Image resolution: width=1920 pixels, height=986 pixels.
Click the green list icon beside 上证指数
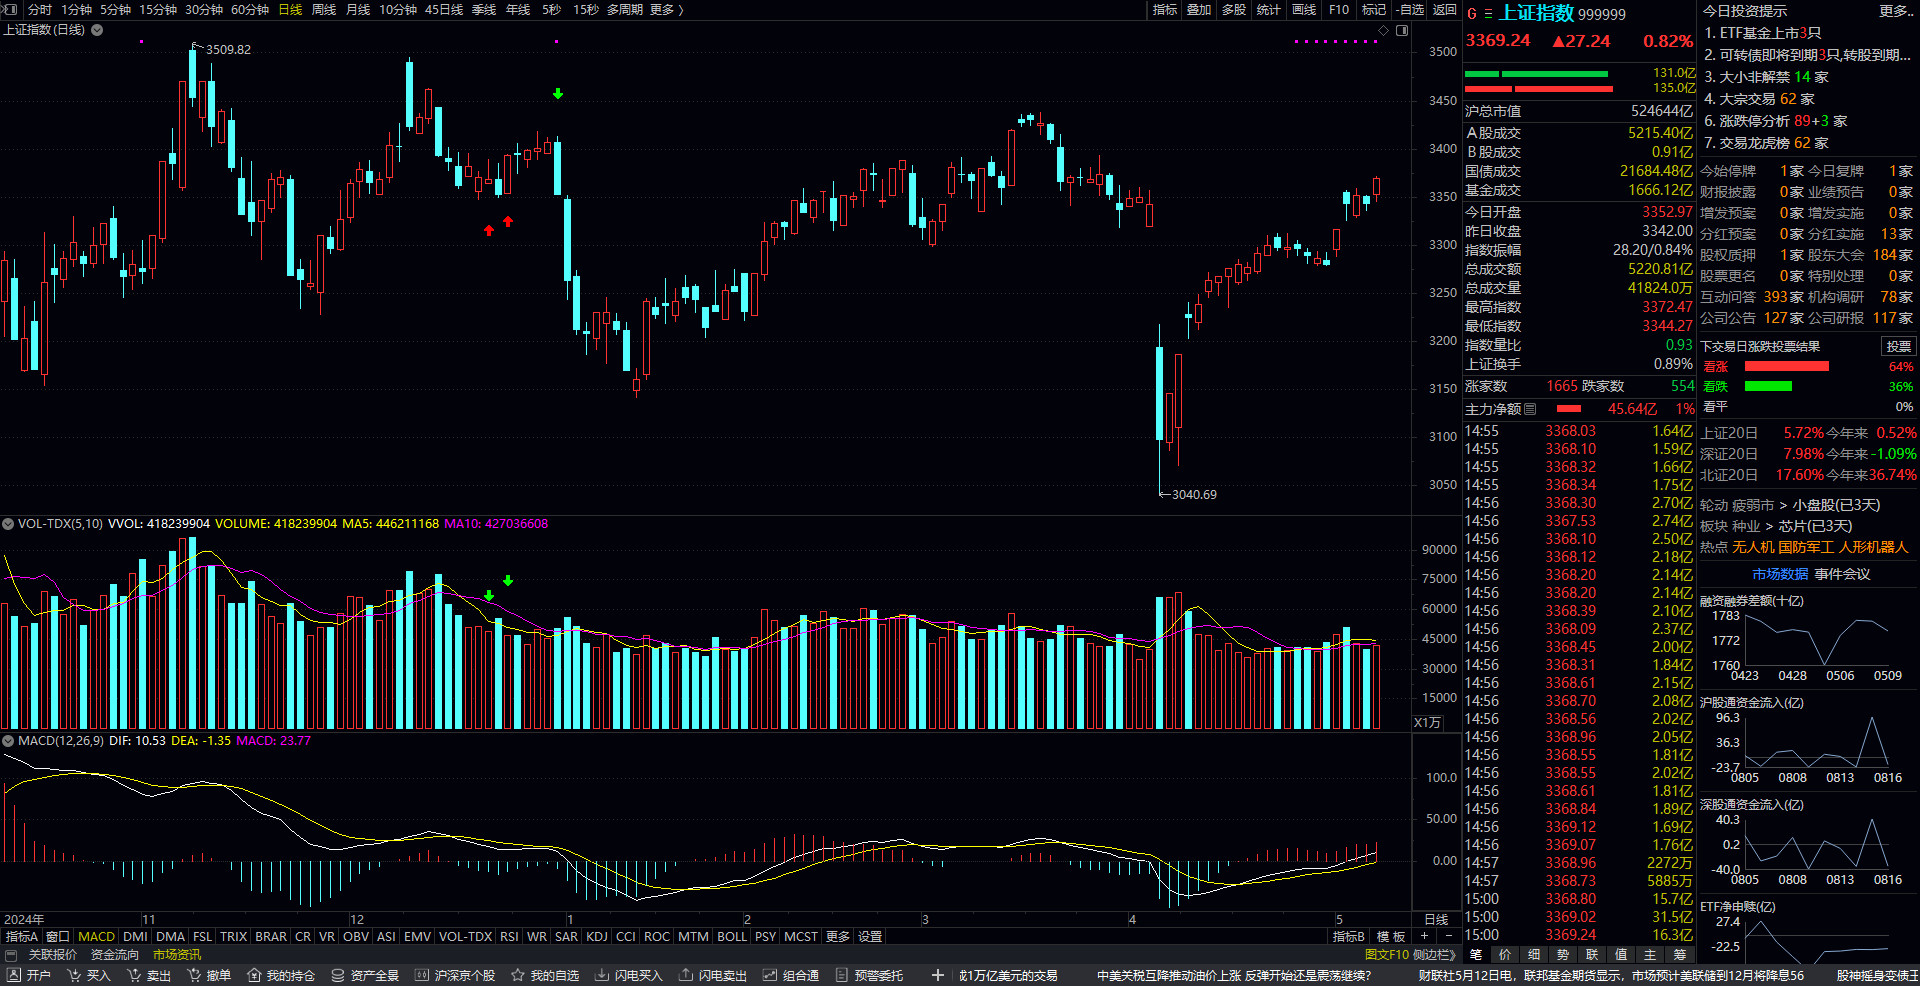point(1488,14)
